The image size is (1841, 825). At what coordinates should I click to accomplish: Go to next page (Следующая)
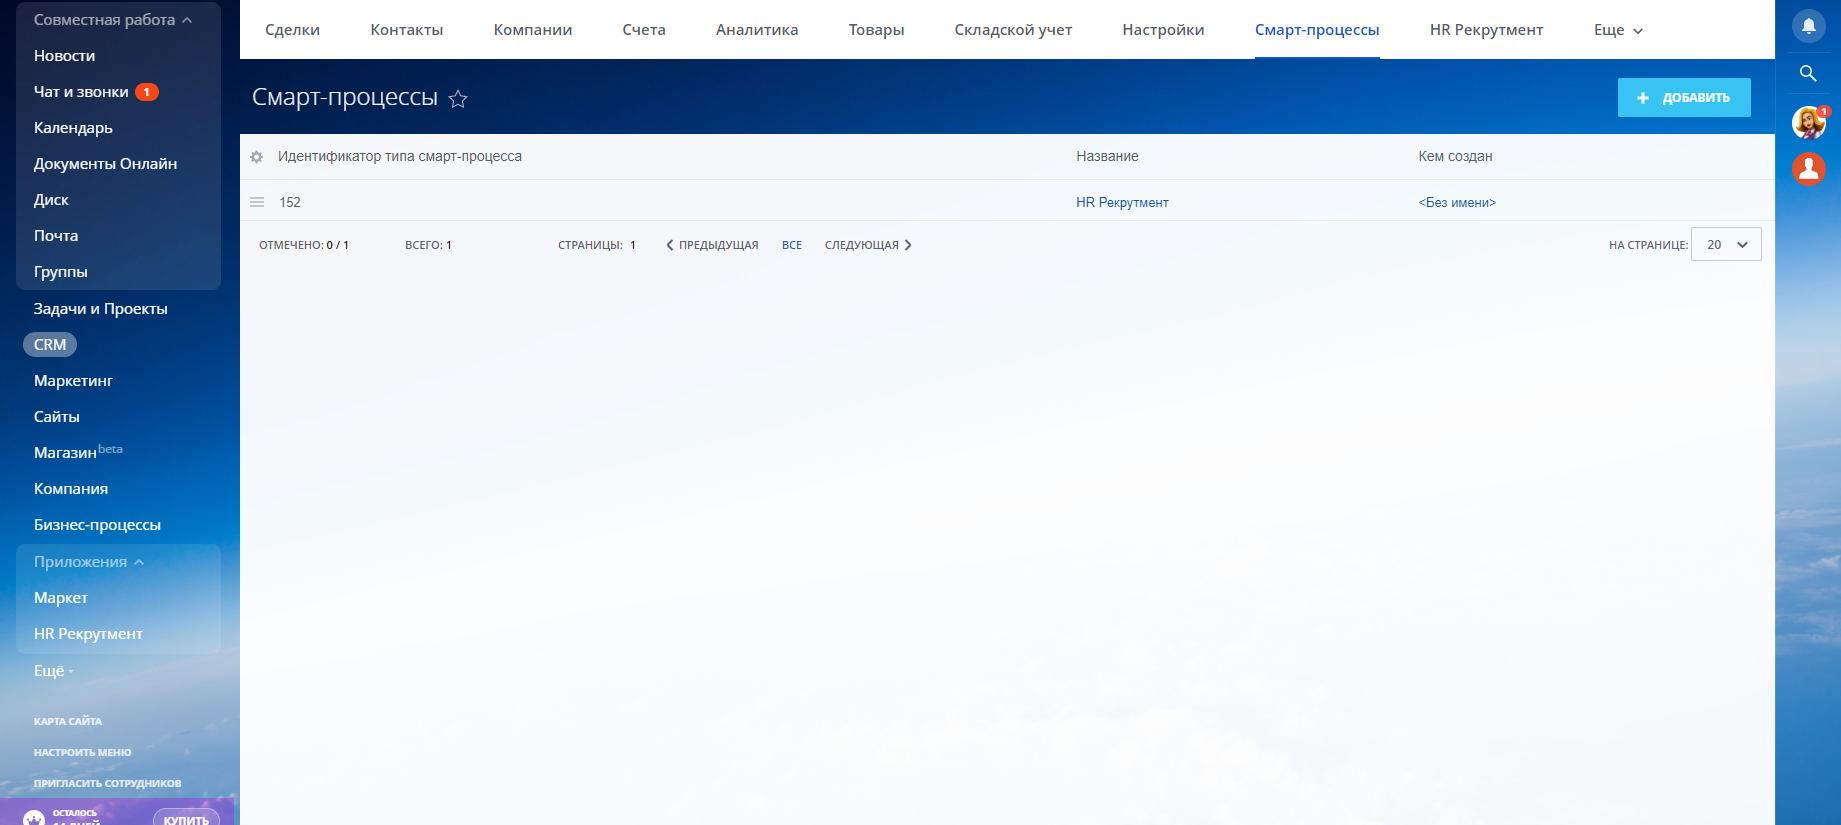868,245
